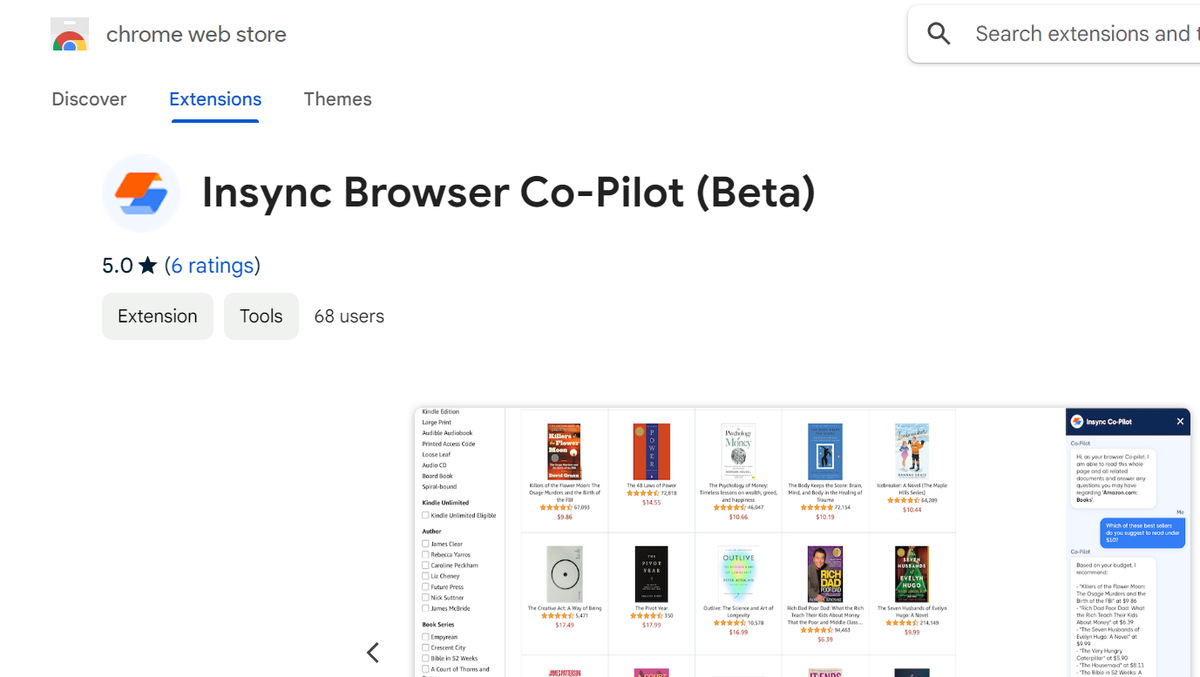Click the search magnifying glass icon

[938, 33]
